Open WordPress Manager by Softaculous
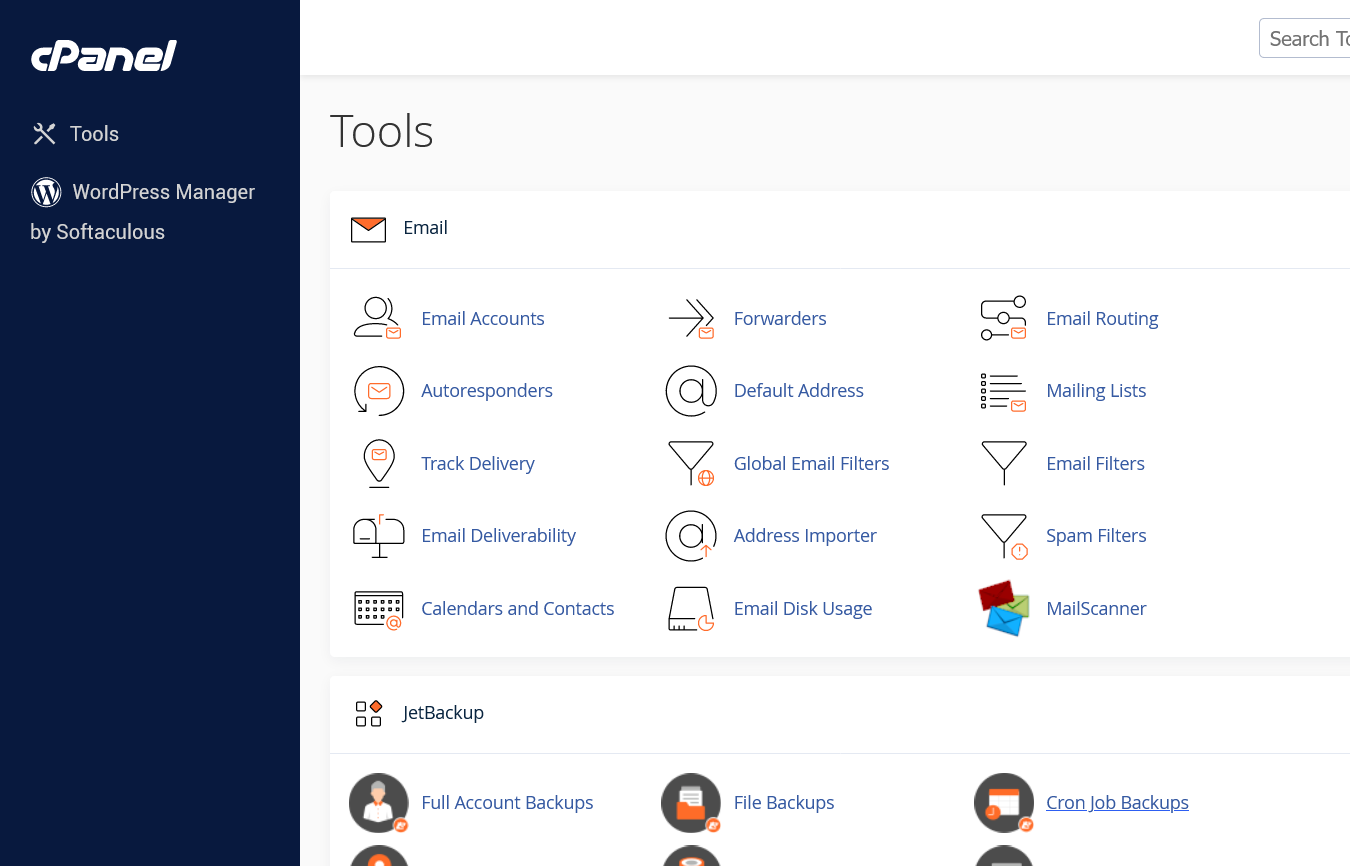This screenshot has height=866, width=1350. coord(162,192)
